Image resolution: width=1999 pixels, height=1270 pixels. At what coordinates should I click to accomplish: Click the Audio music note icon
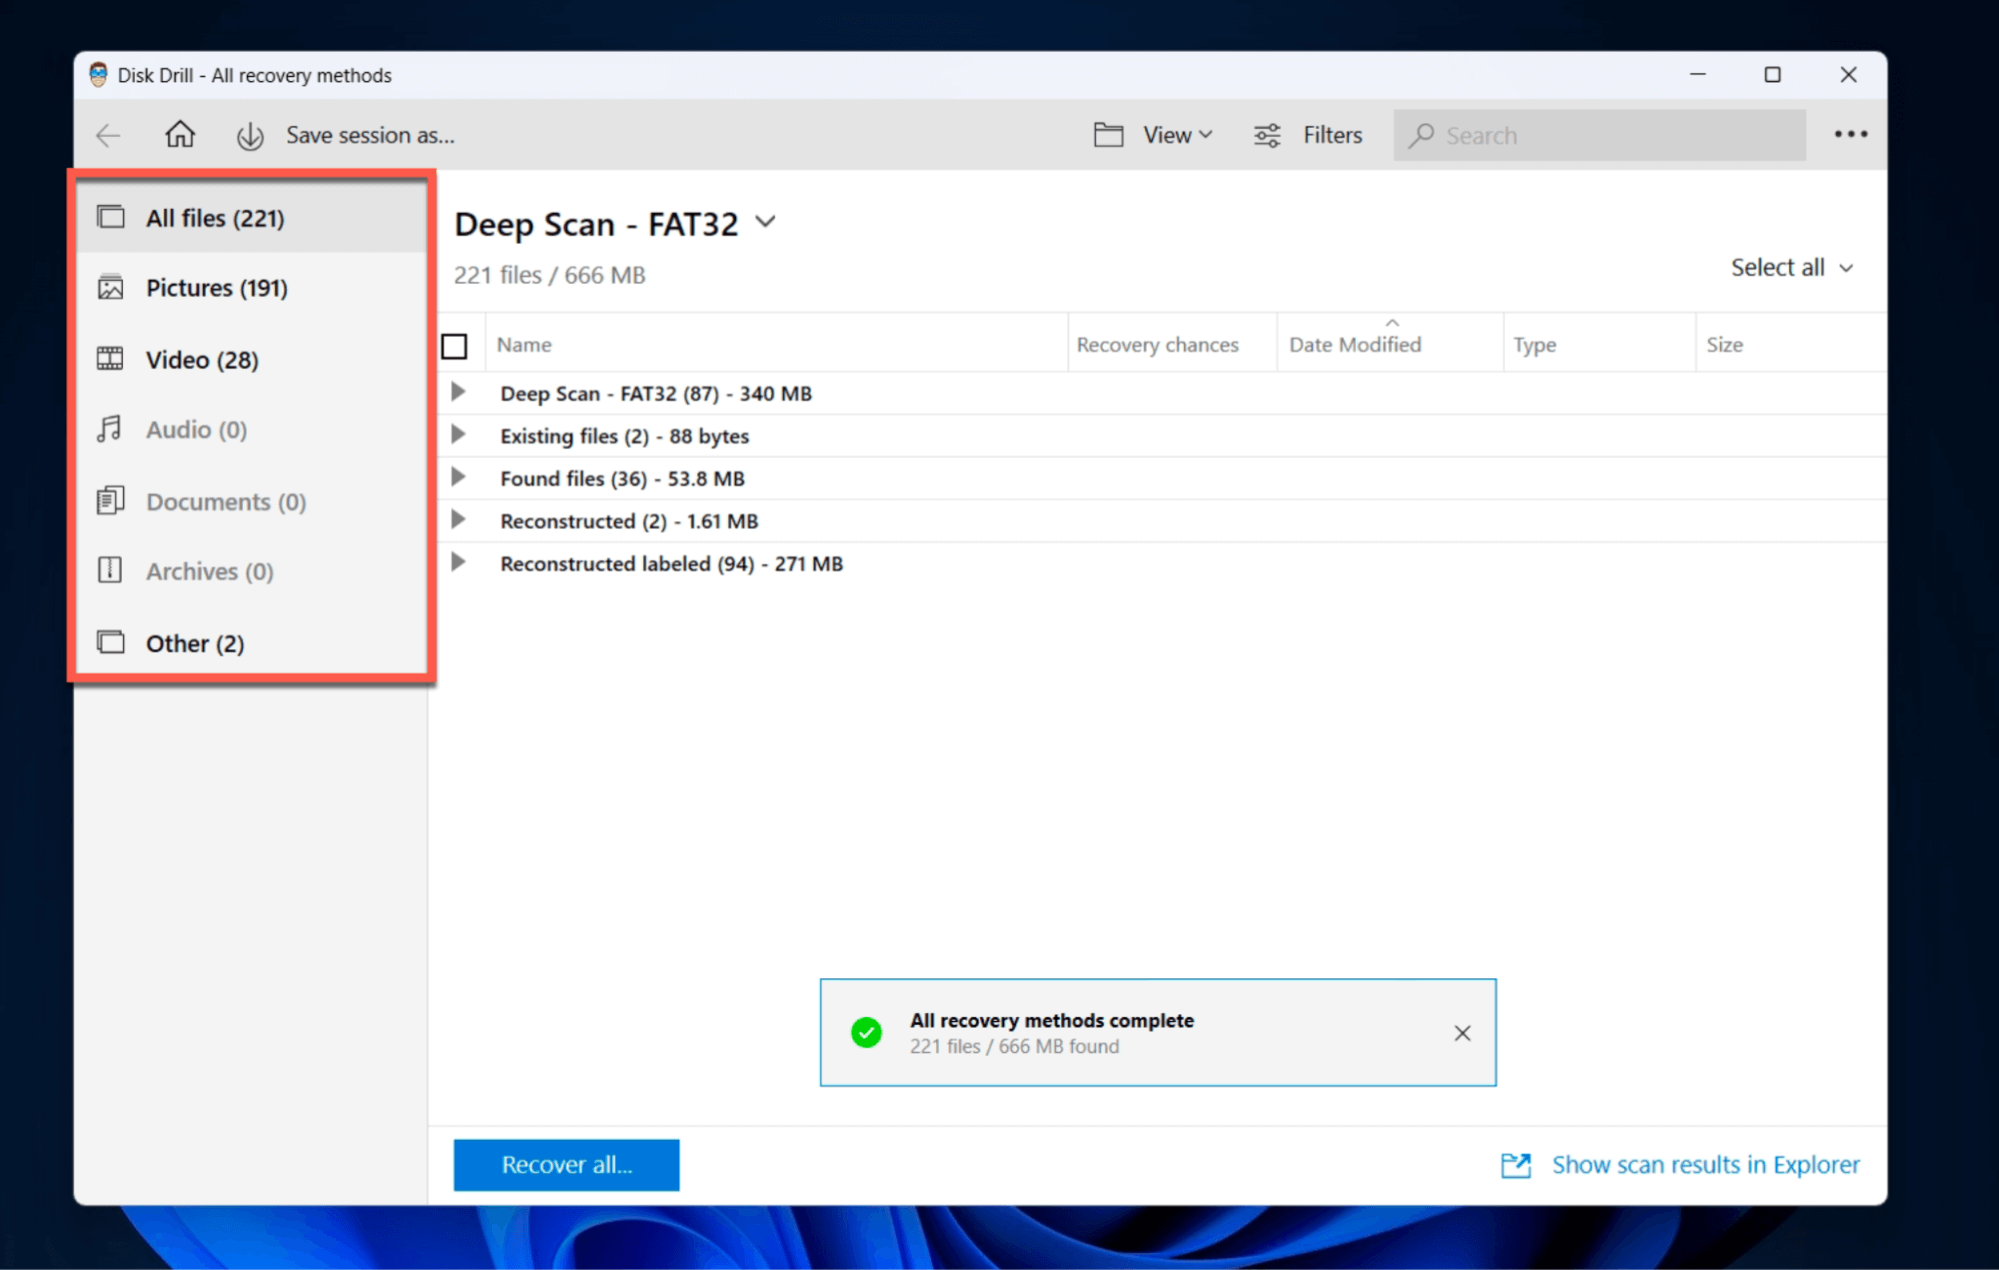coord(111,429)
